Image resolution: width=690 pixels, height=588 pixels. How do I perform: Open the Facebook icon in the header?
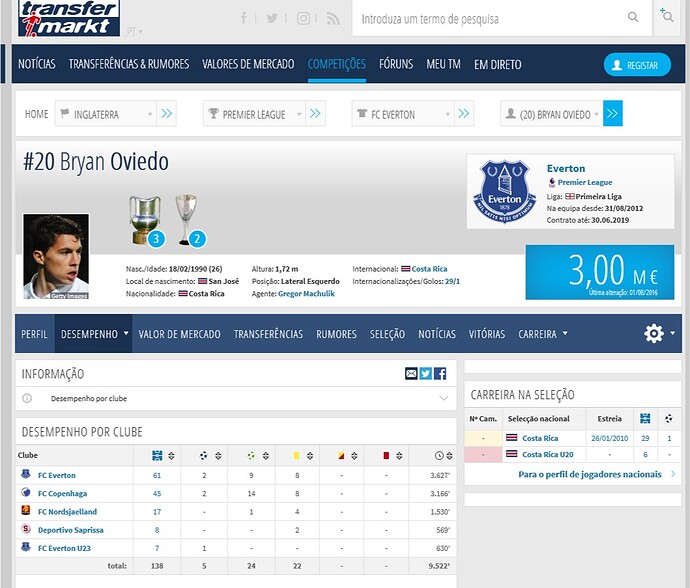[243, 18]
